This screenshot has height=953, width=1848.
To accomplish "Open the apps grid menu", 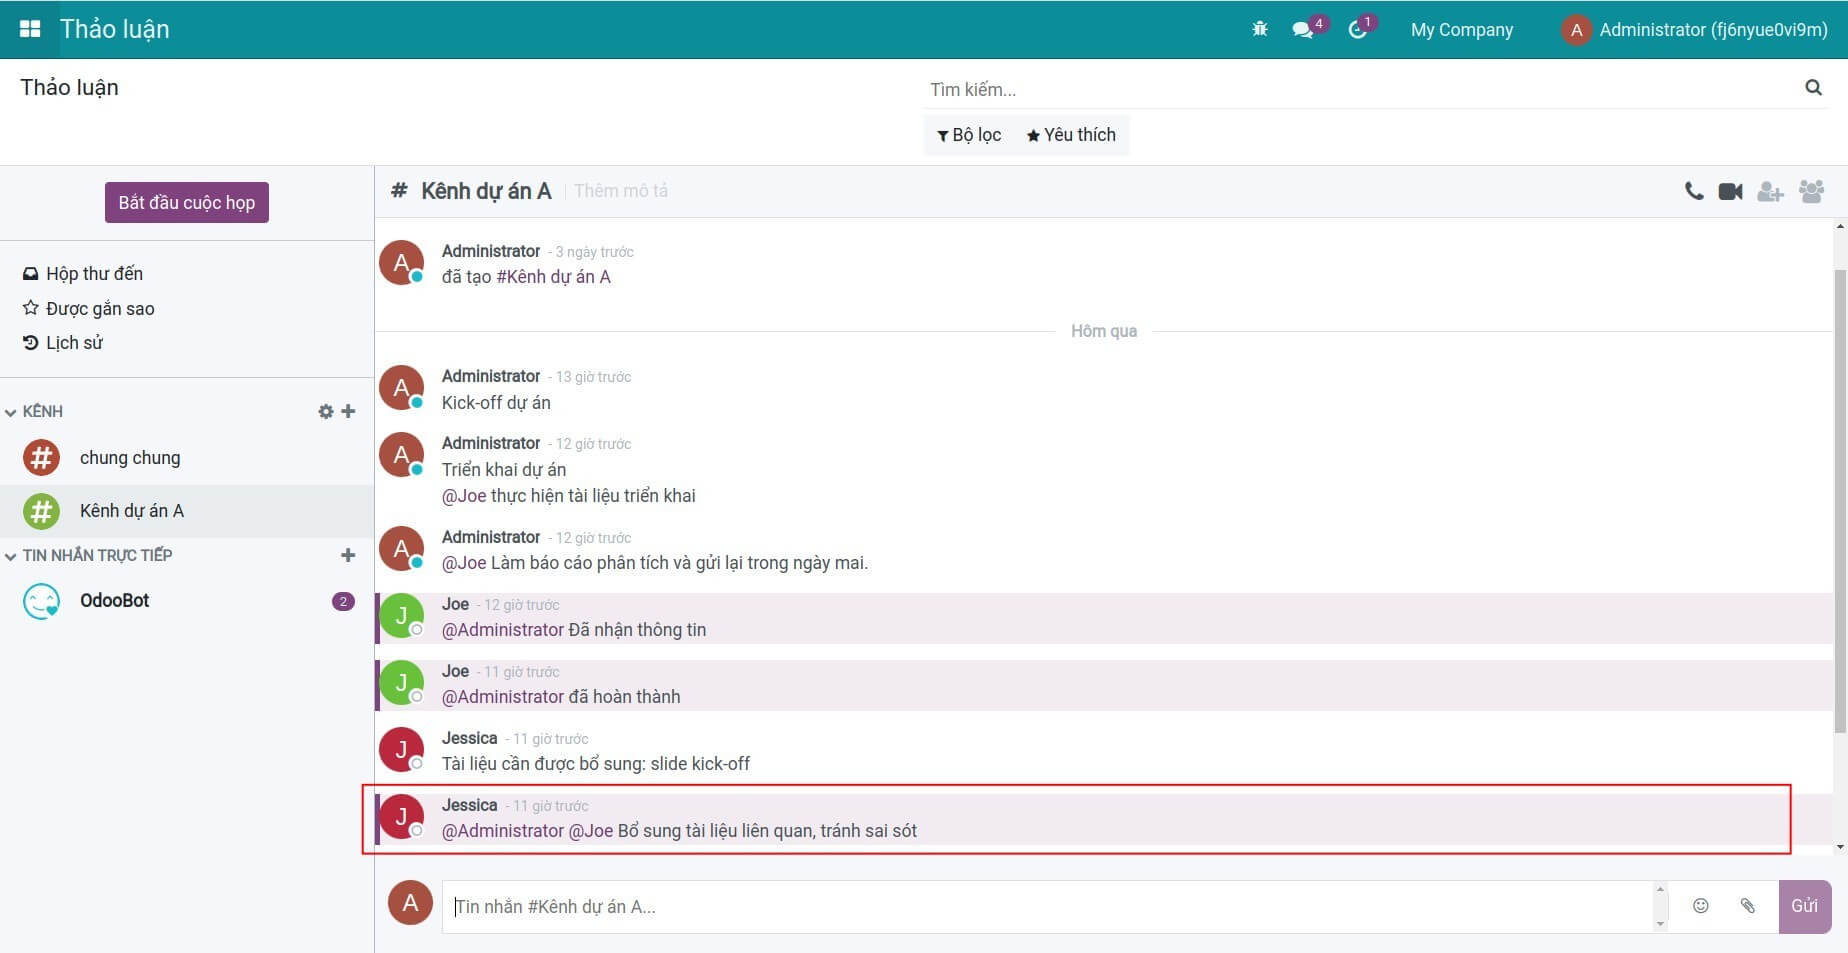I will (30, 29).
